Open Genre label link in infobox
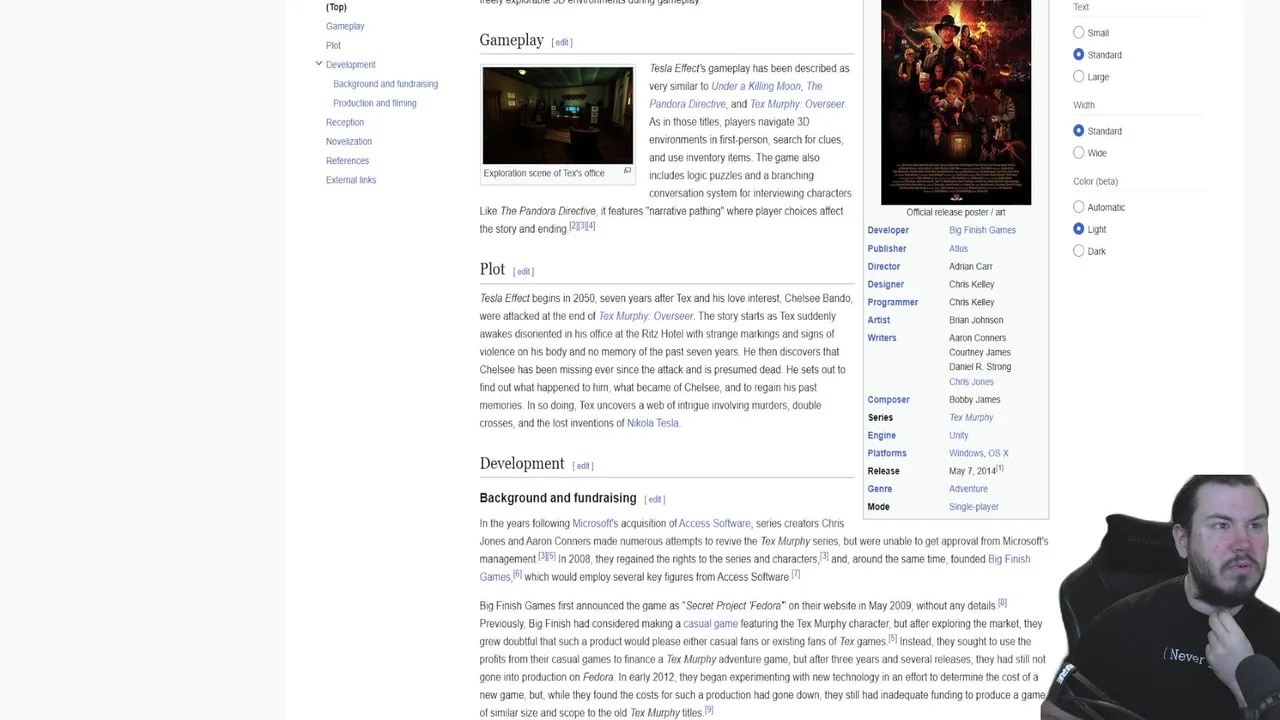The height and width of the screenshot is (720, 1280). 880,489
